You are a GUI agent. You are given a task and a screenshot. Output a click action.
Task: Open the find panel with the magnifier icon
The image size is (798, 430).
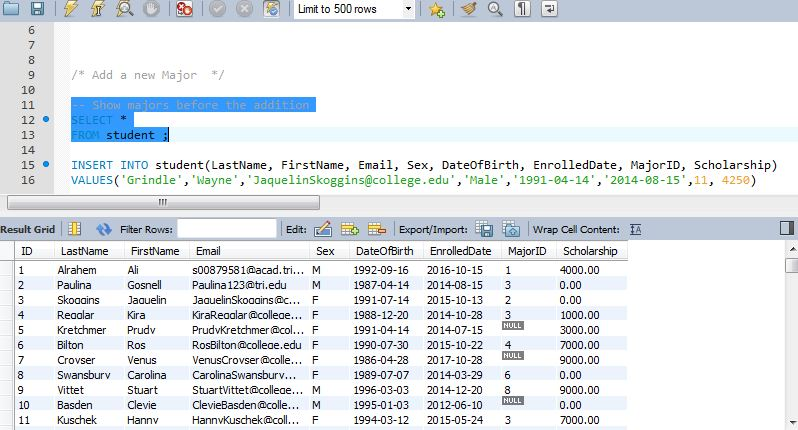[495, 9]
